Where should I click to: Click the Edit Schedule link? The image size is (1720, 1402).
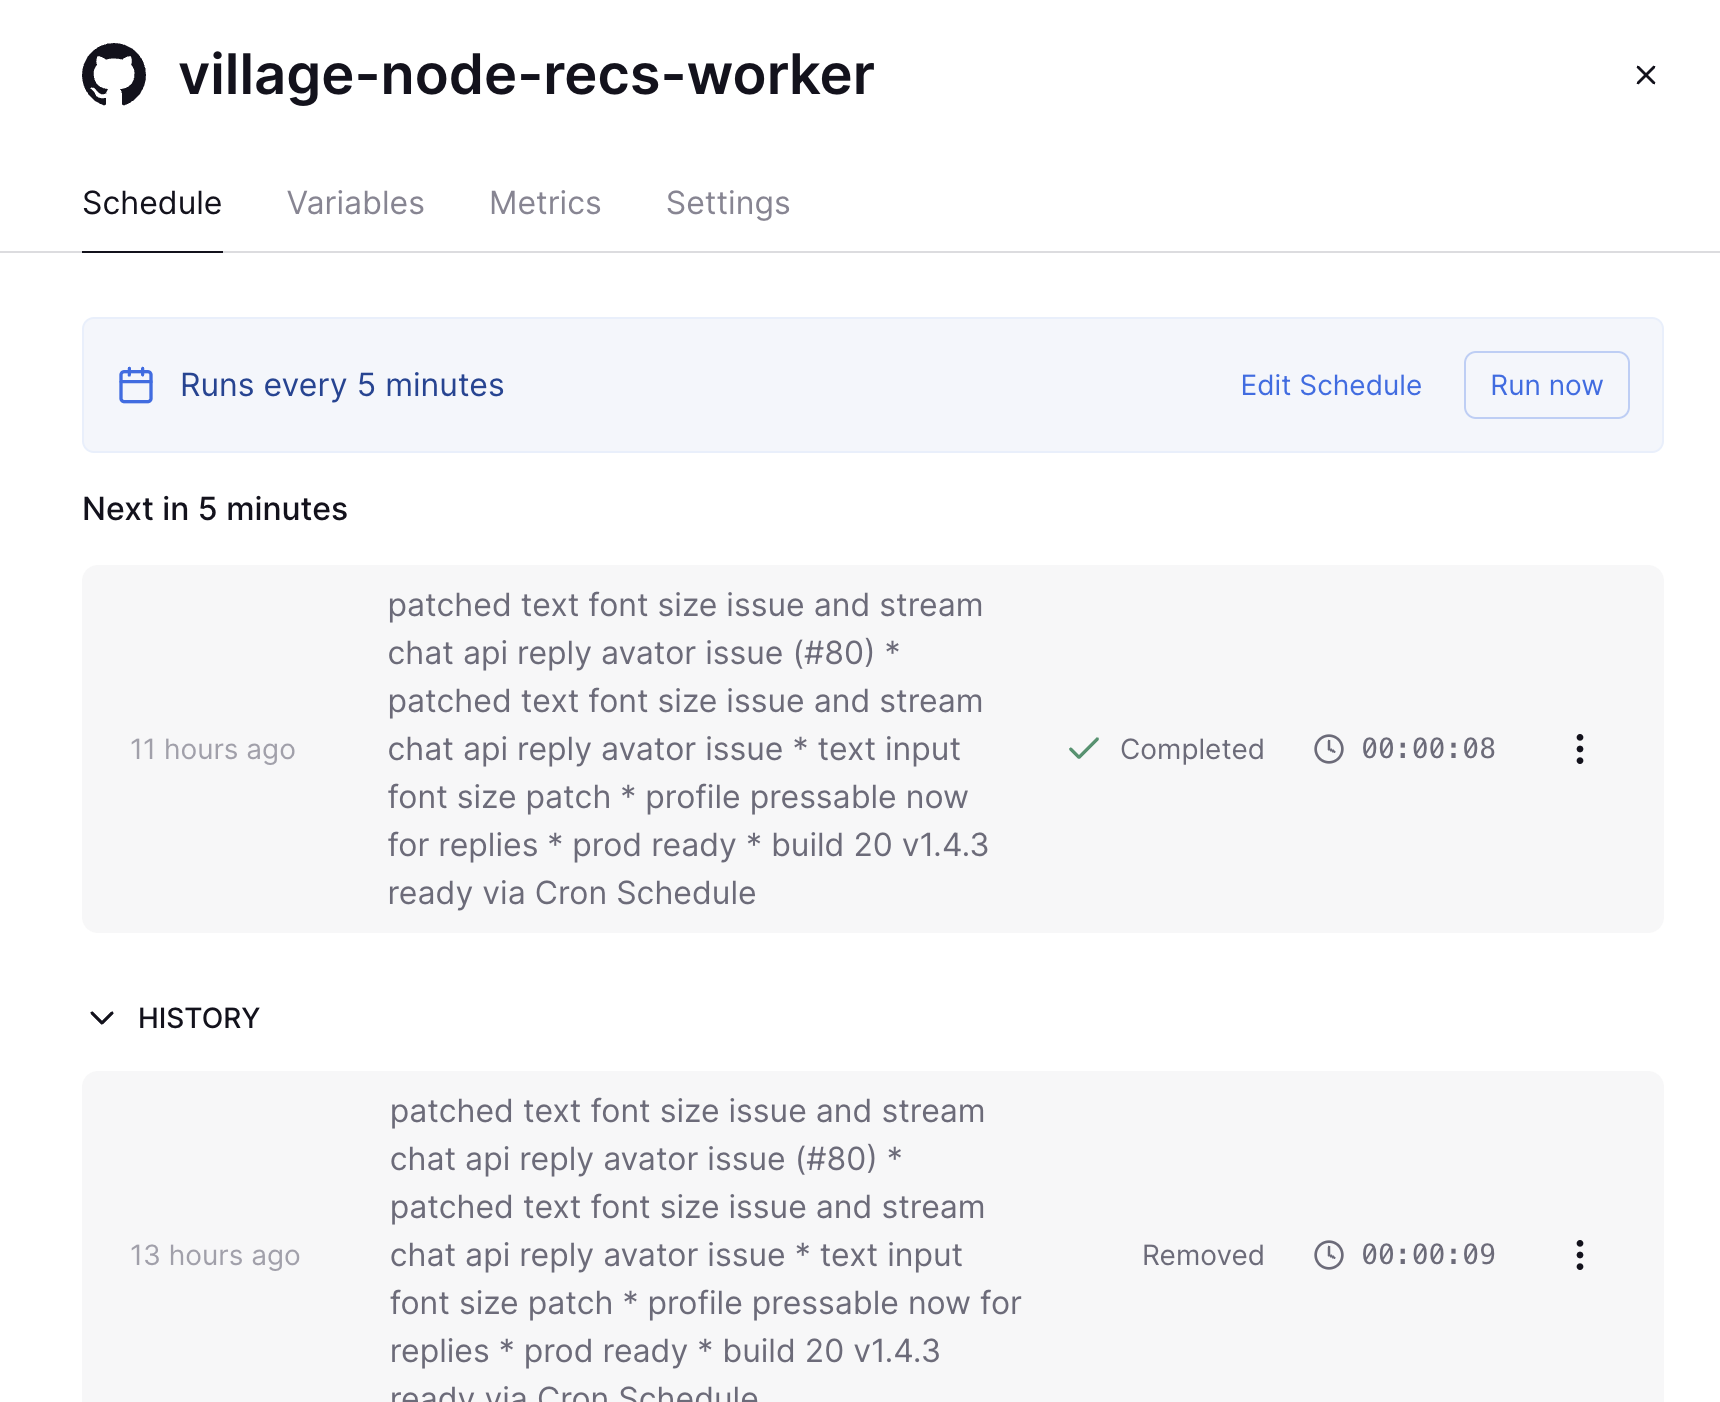pos(1330,385)
